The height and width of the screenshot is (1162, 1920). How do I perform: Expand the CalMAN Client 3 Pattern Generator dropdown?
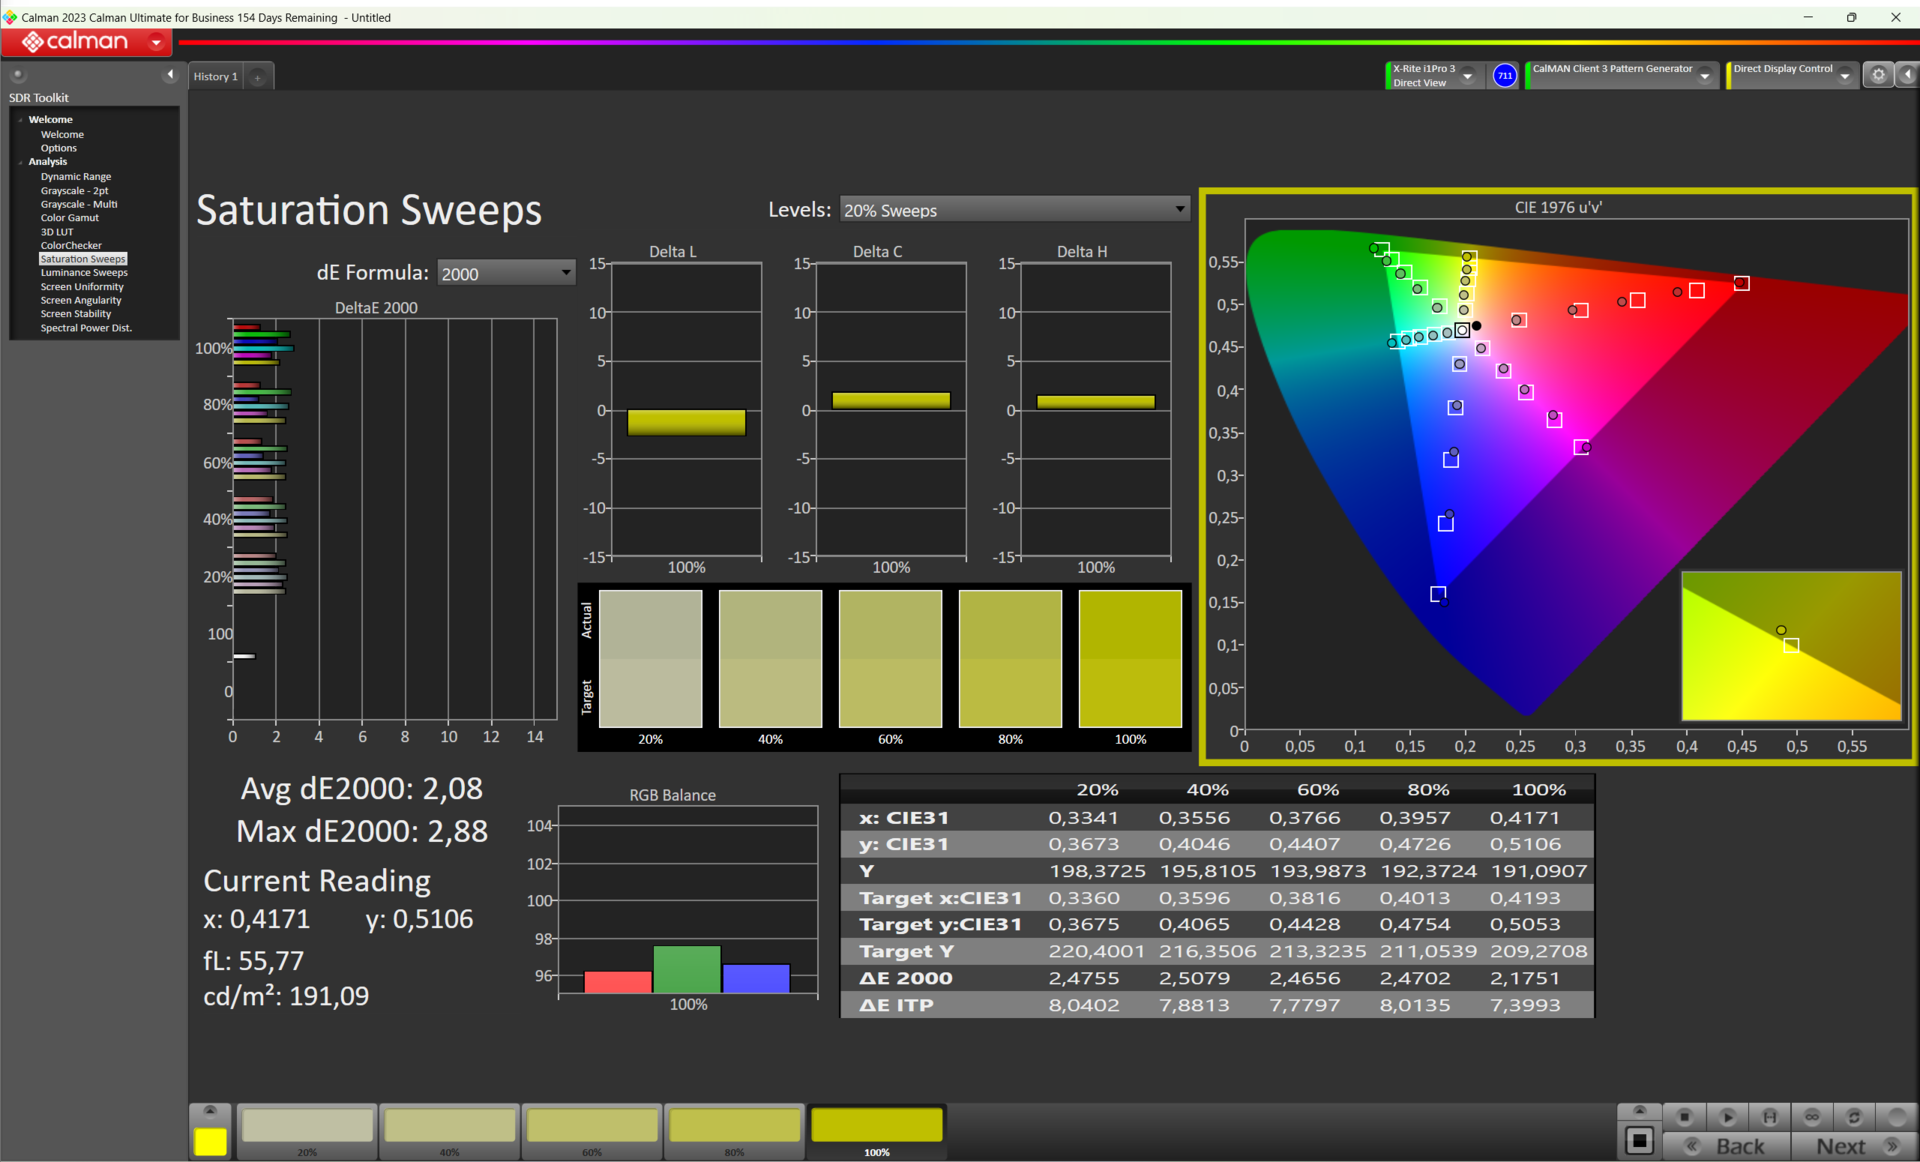click(x=1705, y=76)
